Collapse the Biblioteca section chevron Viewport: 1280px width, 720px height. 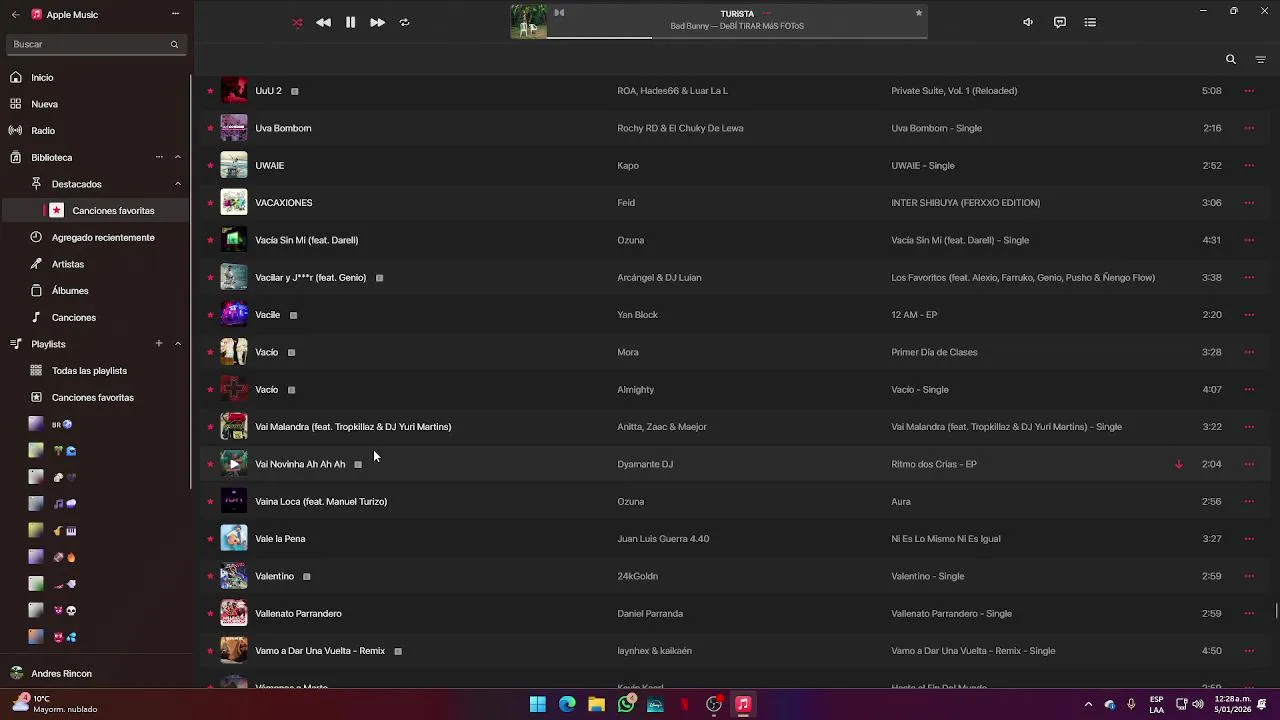click(x=178, y=157)
